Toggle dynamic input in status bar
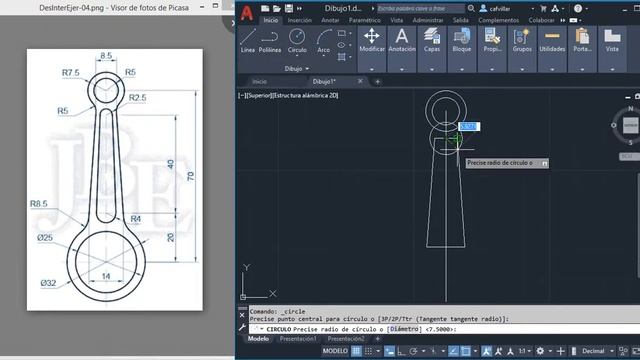Image resolution: width=640 pixels, height=360 pixels. (389, 351)
